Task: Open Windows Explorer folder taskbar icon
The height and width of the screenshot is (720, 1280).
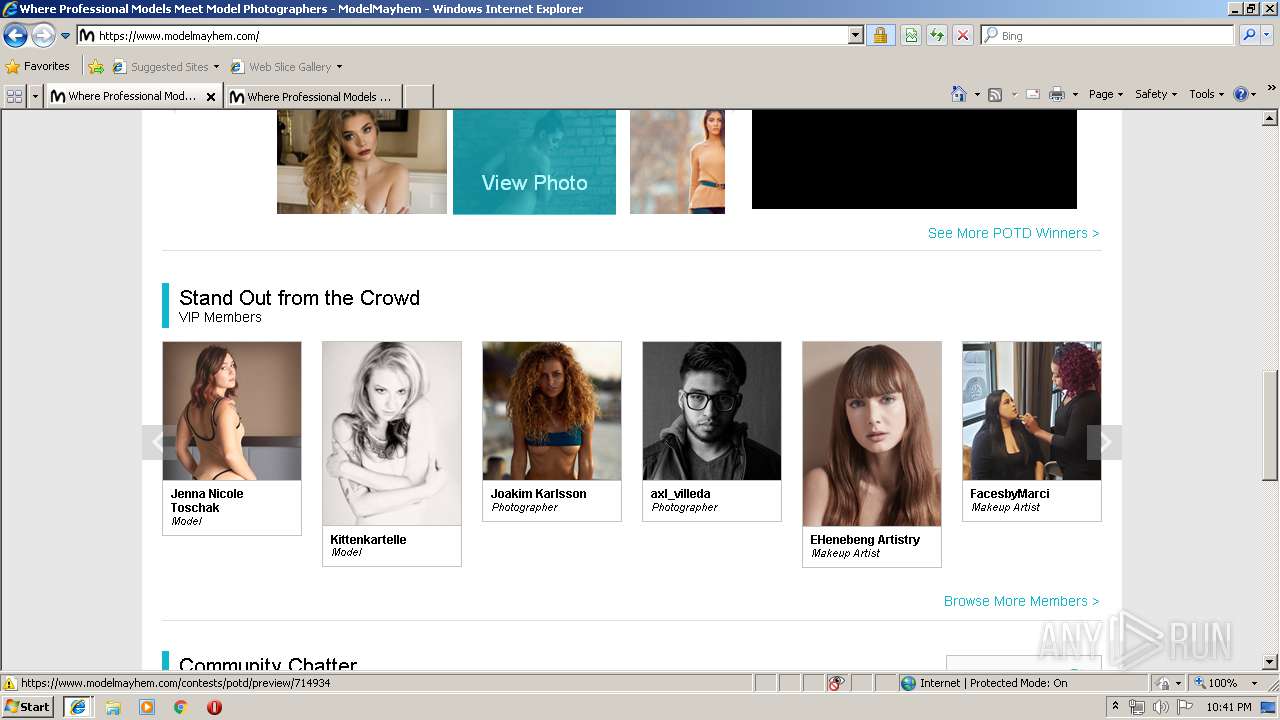Action: pyautogui.click(x=113, y=707)
